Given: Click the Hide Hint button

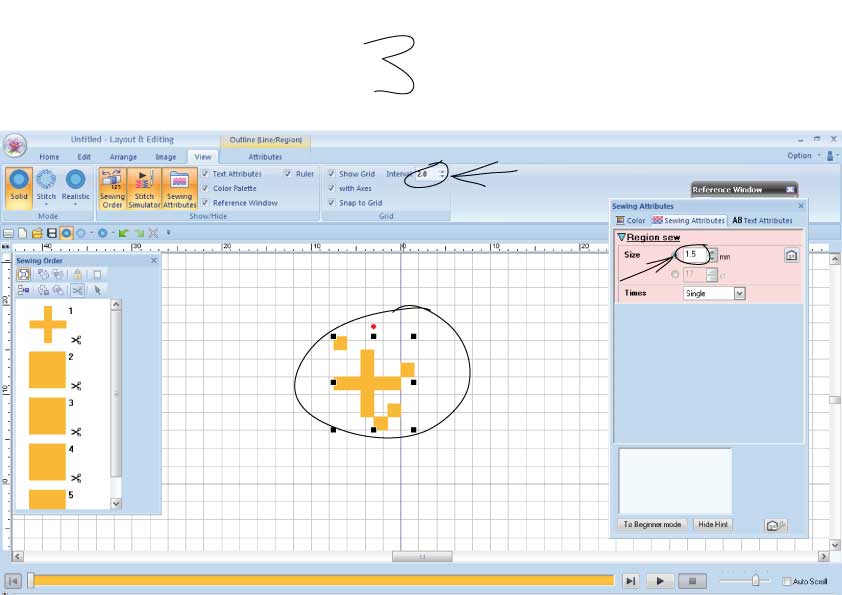Looking at the screenshot, I should click(x=713, y=524).
